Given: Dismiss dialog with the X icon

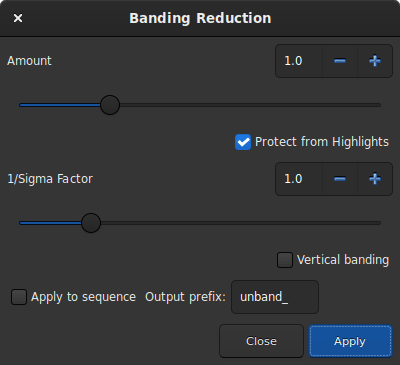Looking at the screenshot, I should (x=18, y=18).
